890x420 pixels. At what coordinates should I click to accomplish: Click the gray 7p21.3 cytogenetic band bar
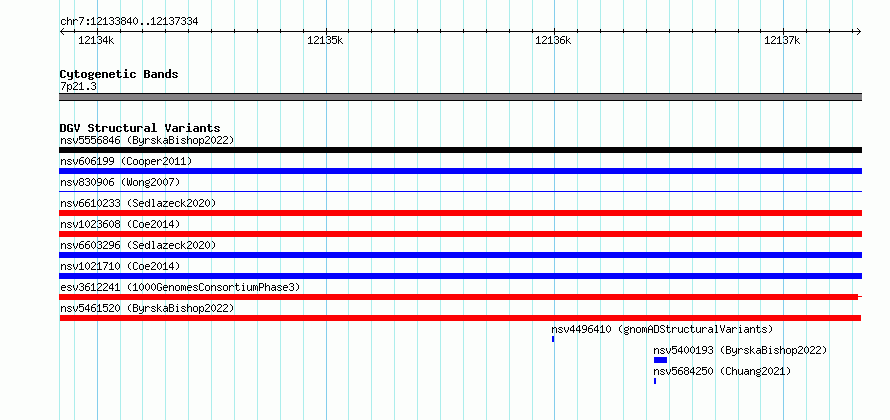coord(460,97)
